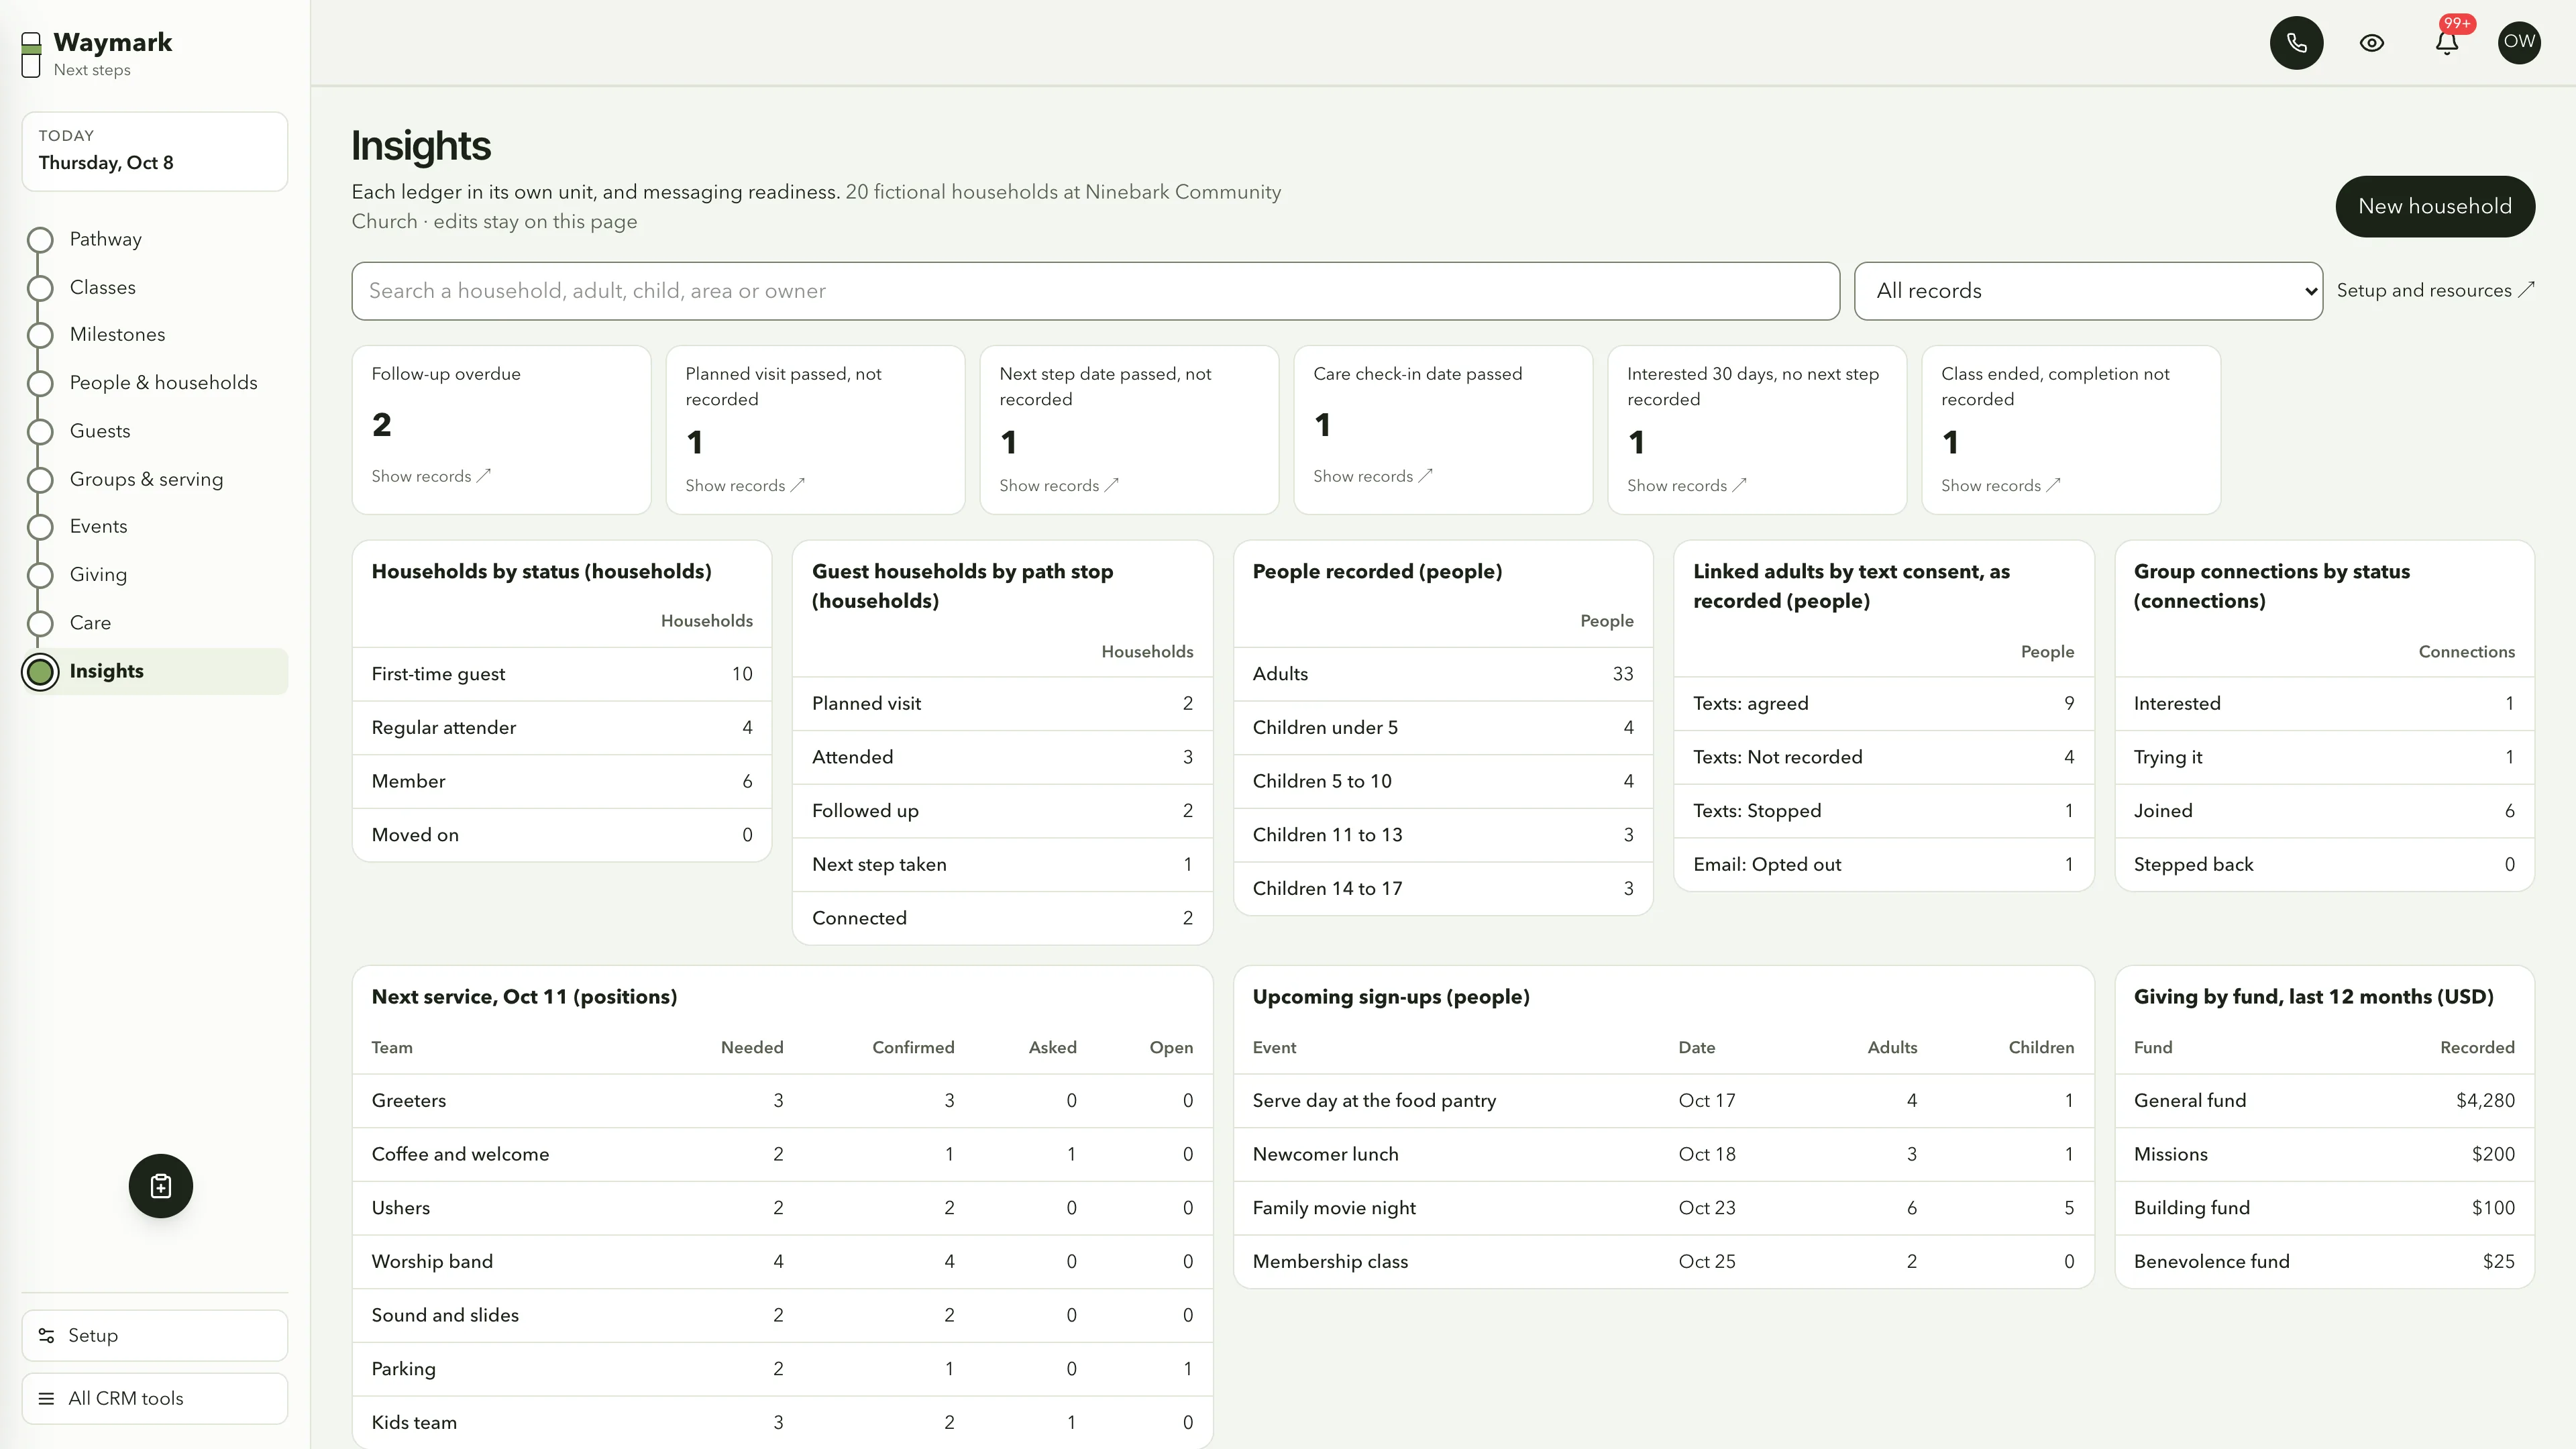Click the household search field
Image resolution: width=2576 pixels, height=1449 pixels.
[1095, 291]
